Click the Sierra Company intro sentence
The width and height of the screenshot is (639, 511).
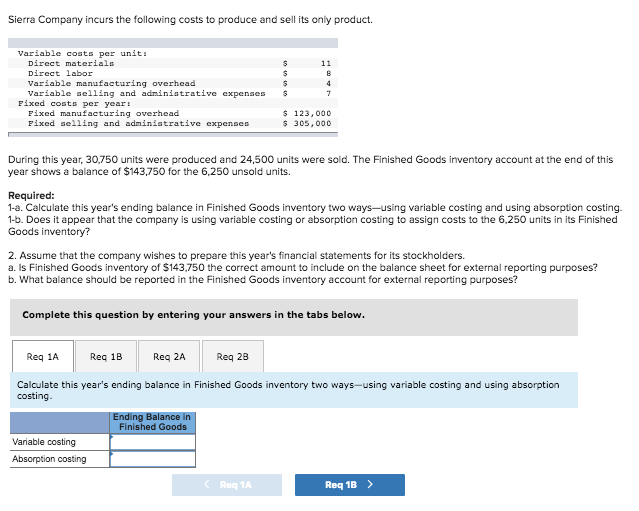pyautogui.click(x=190, y=20)
